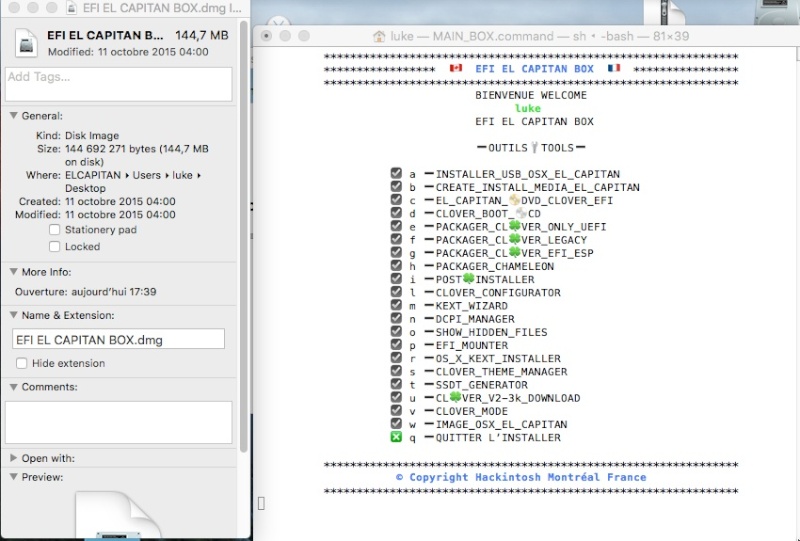Click the checkmark icon beside INSTALLER_USB_OSX_EL_CAPITAN
This screenshot has height=541, width=800.
tap(396, 173)
